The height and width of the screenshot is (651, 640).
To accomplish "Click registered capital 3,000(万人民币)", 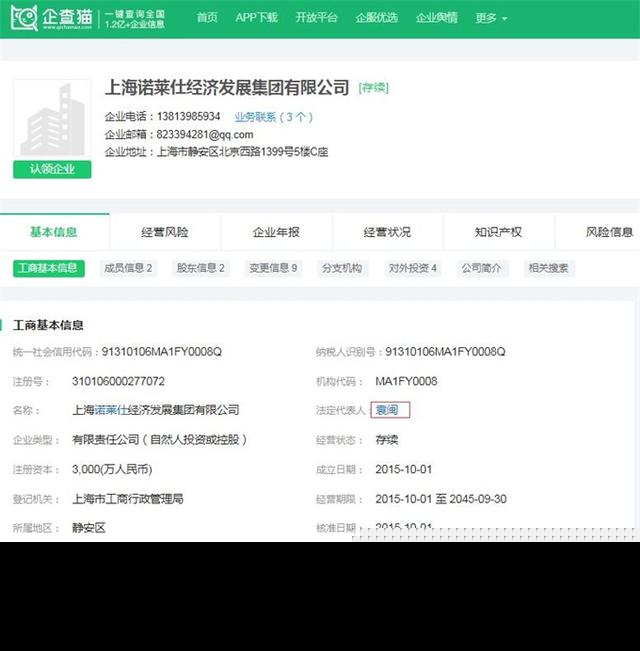I will click(x=112, y=469).
